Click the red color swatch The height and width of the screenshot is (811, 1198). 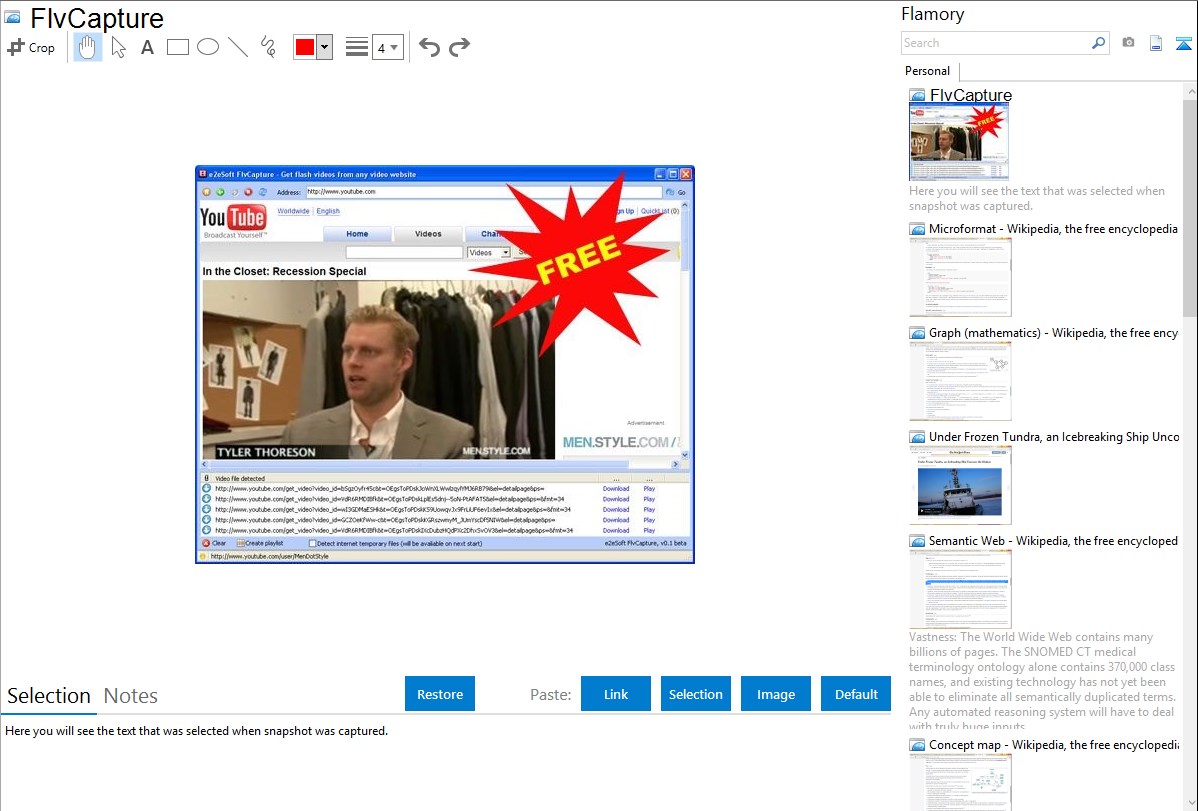pyautogui.click(x=305, y=47)
